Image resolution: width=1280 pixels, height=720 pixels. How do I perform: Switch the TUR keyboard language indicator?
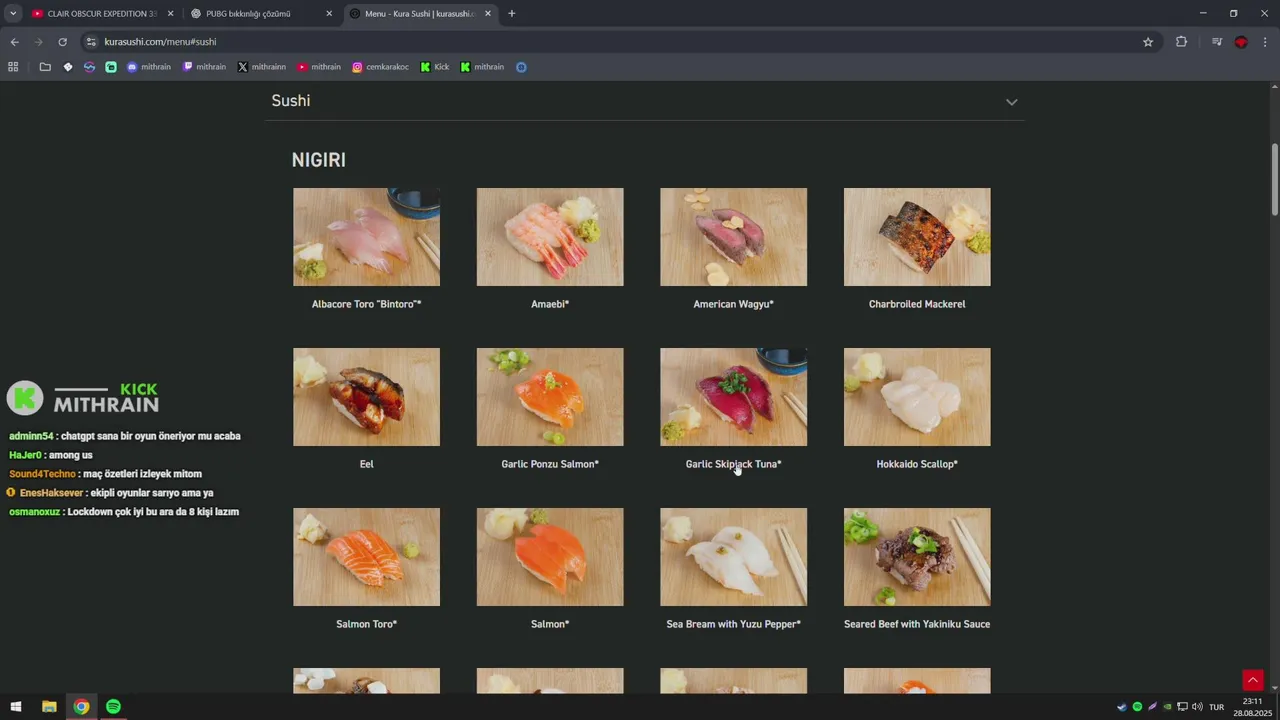coord(1216,707)
